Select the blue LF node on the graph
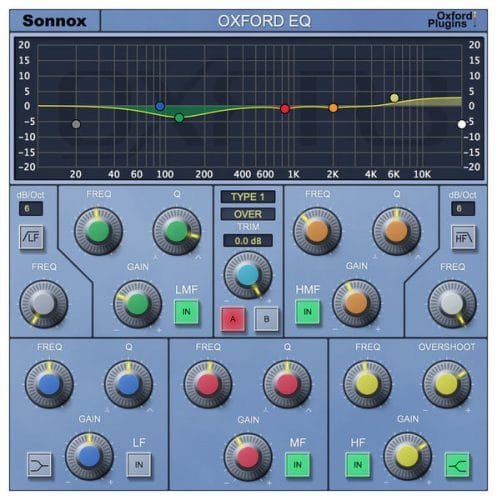Viewport: 497px width, 500px height. (160, 106)
